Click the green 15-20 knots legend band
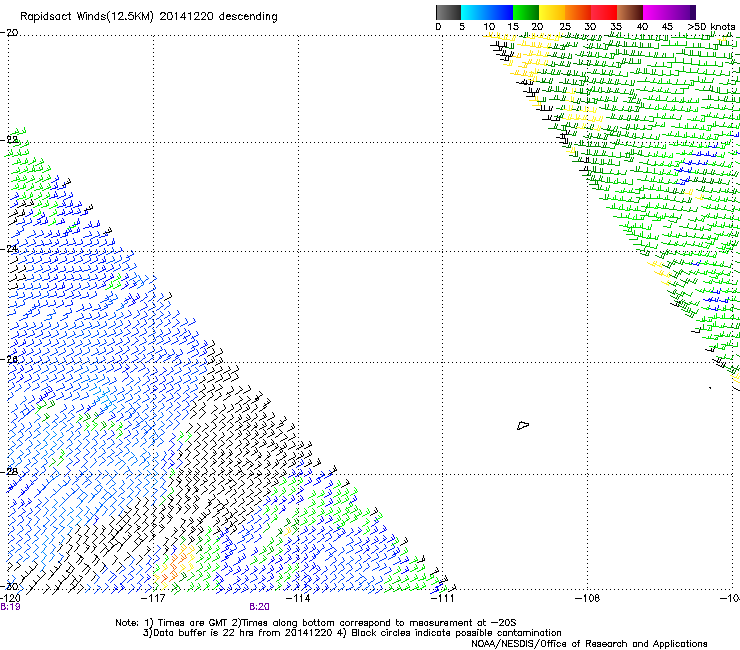 point(526,12)
